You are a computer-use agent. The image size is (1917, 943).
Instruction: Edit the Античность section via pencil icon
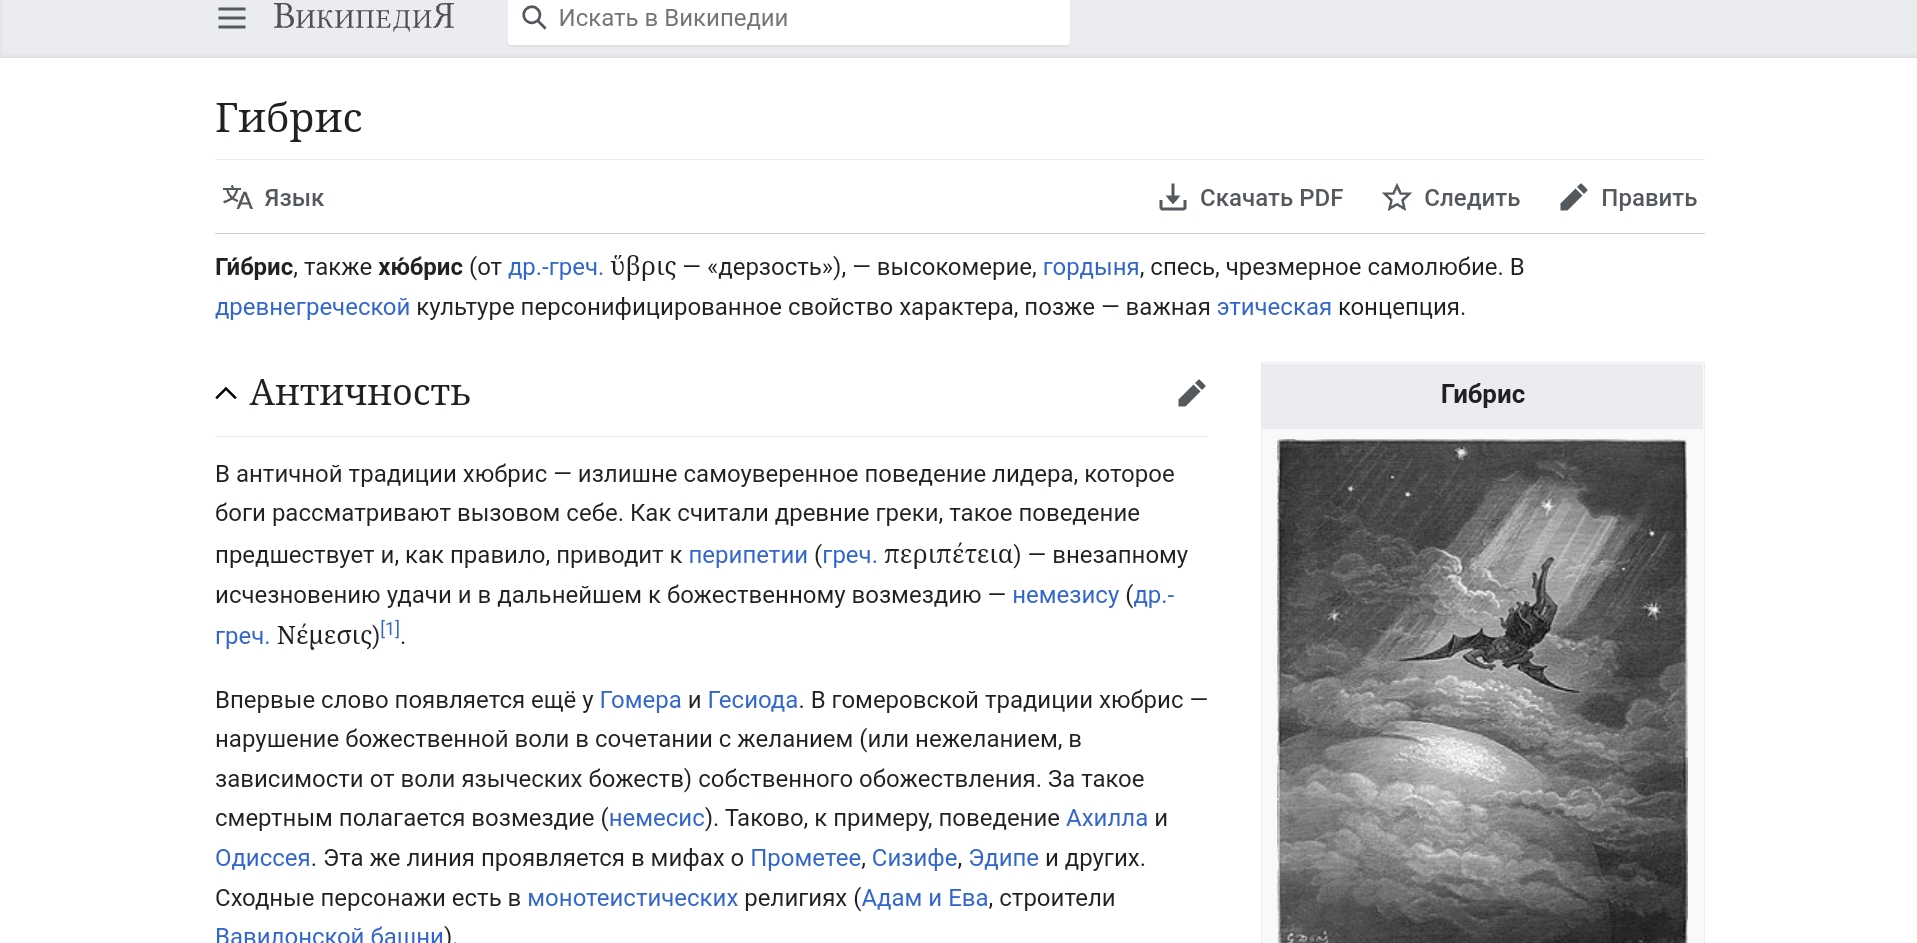(1191, 394)
